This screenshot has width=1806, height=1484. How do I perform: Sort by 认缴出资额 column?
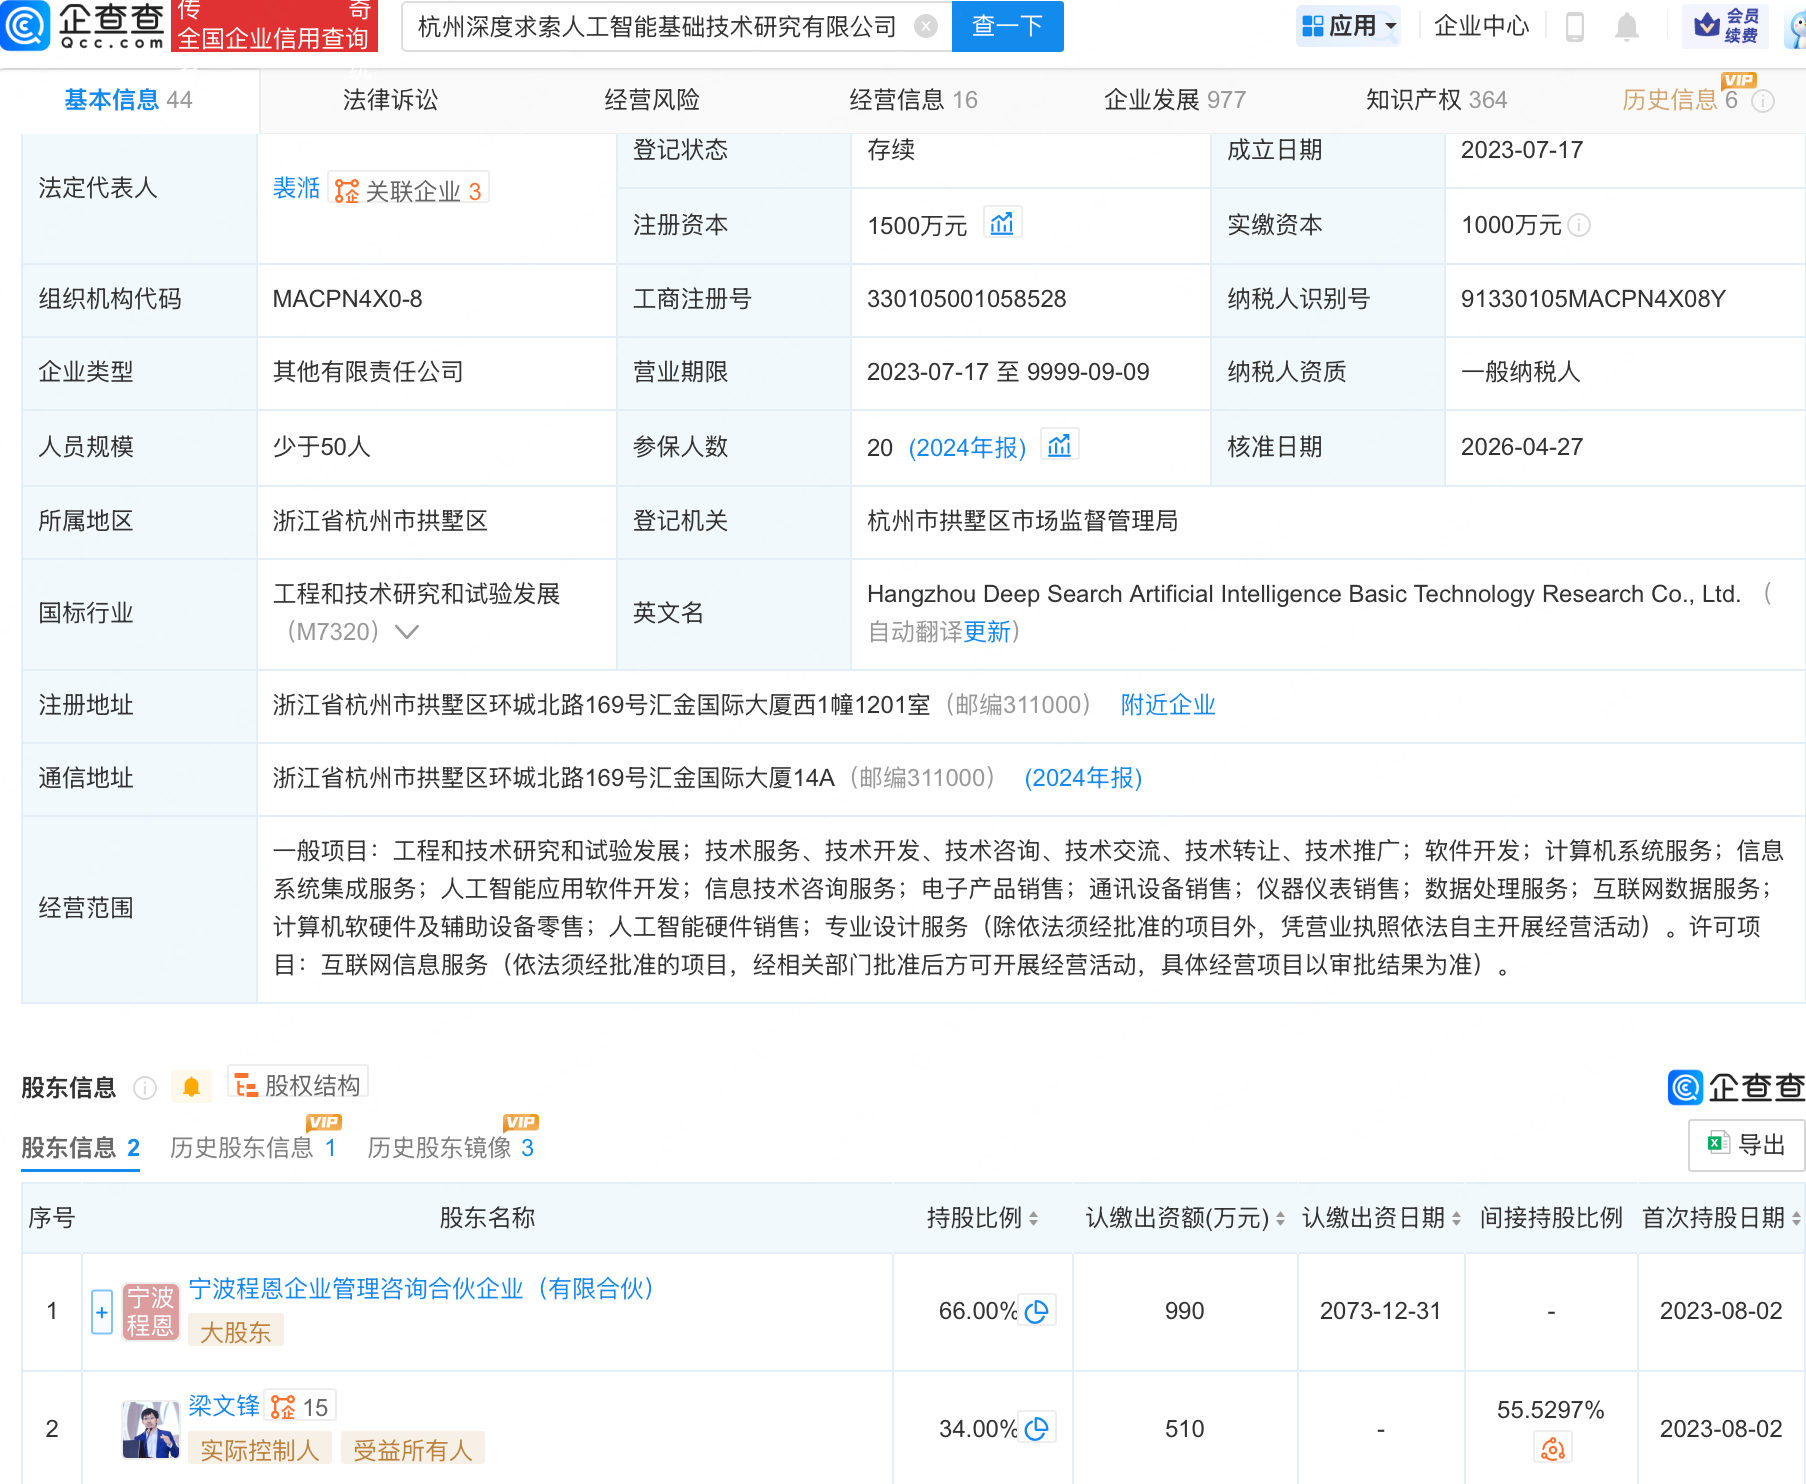[x=1280, y=1218]
